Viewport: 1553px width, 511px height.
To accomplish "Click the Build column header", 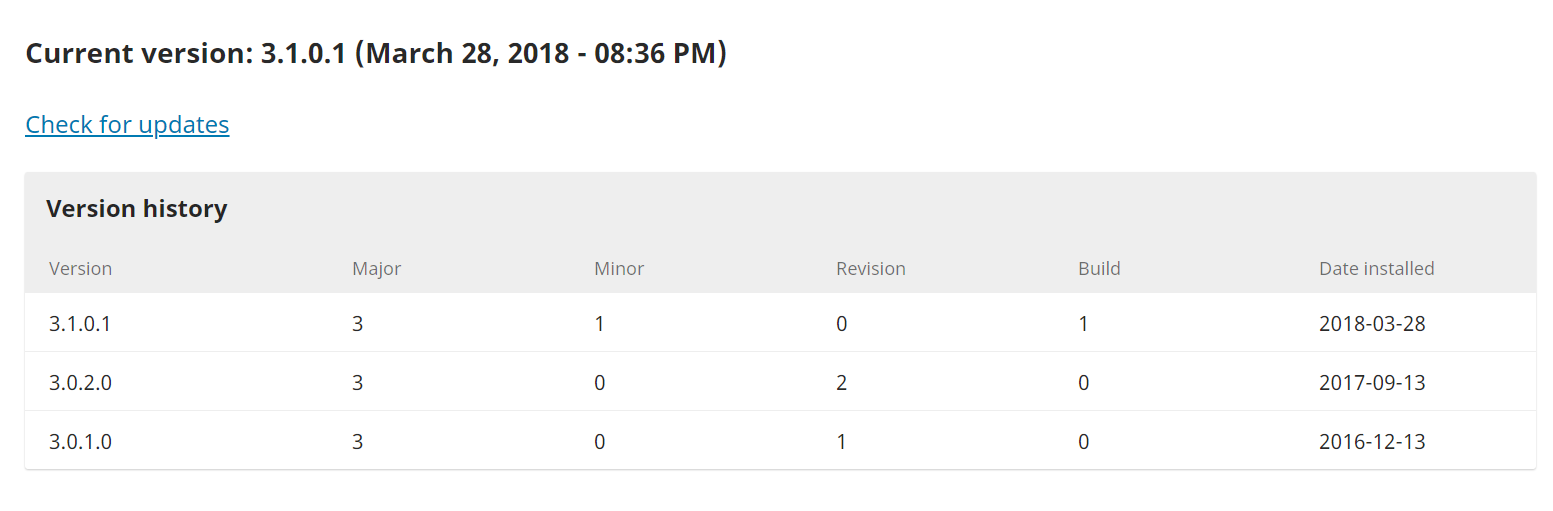I will point(1099,269).
